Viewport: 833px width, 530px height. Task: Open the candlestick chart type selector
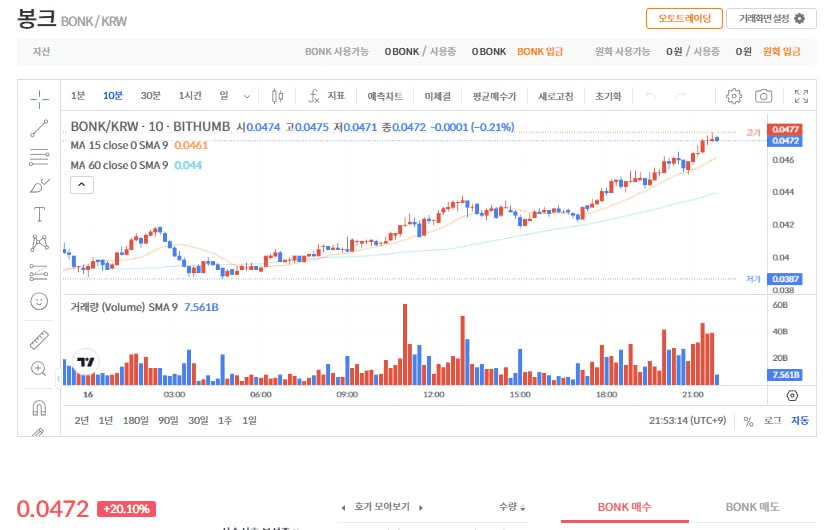(x=277, y=96)
